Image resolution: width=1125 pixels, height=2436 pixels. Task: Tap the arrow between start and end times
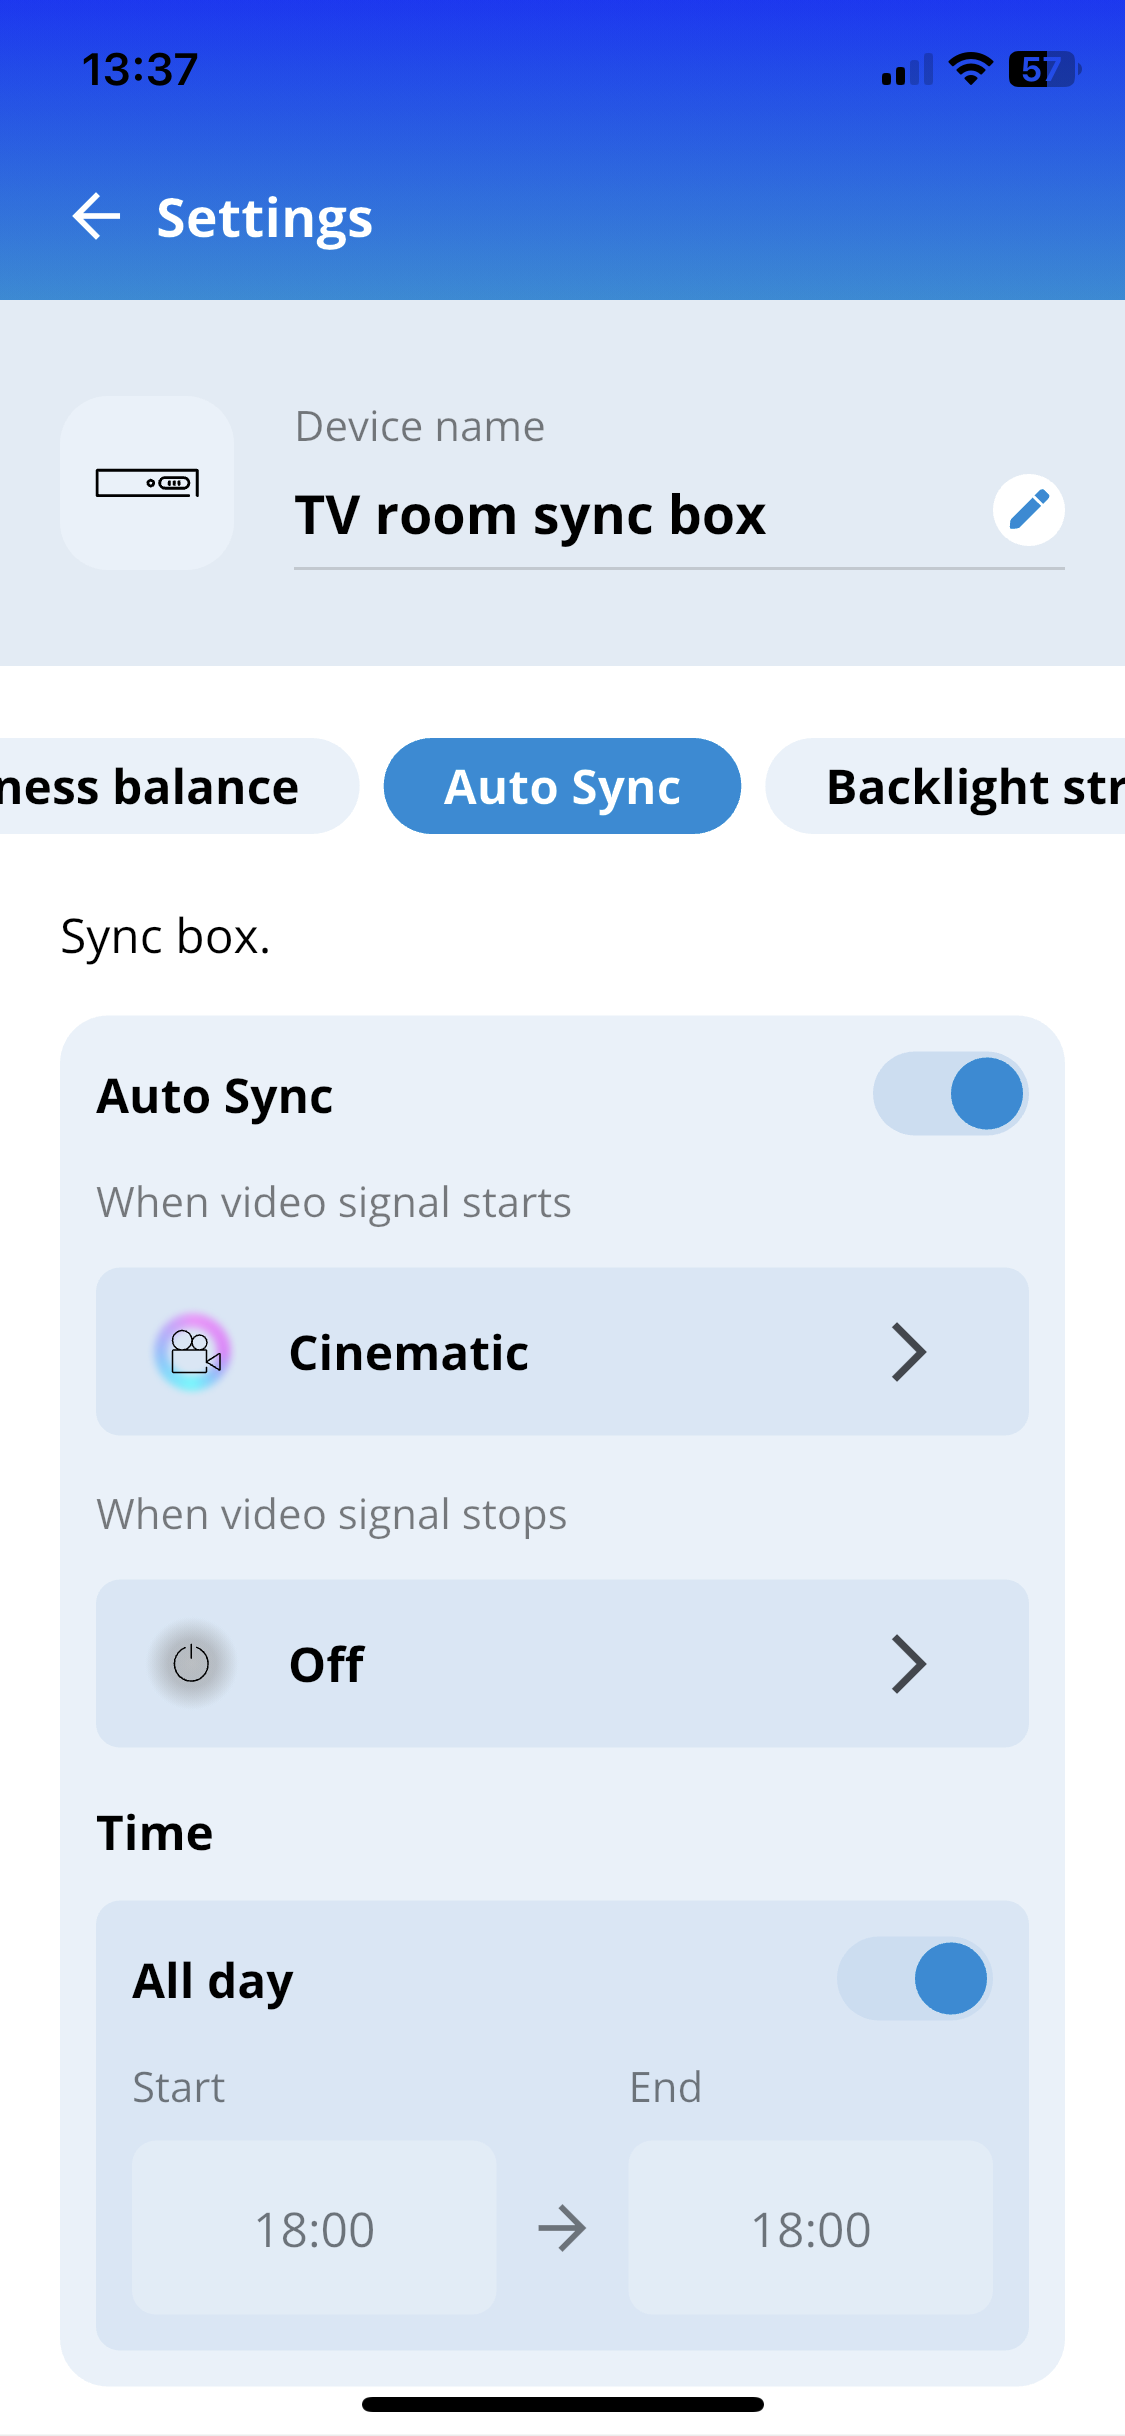[x=562, y=2228]
